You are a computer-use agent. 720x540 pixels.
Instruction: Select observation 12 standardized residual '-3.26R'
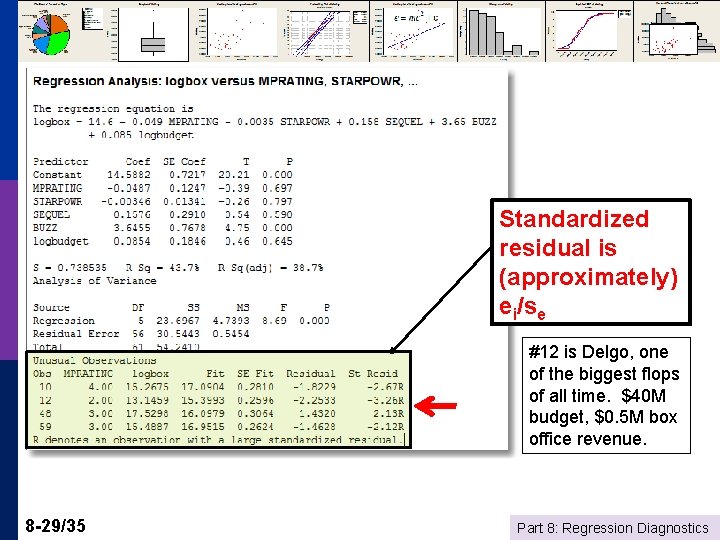pos(386,400)
